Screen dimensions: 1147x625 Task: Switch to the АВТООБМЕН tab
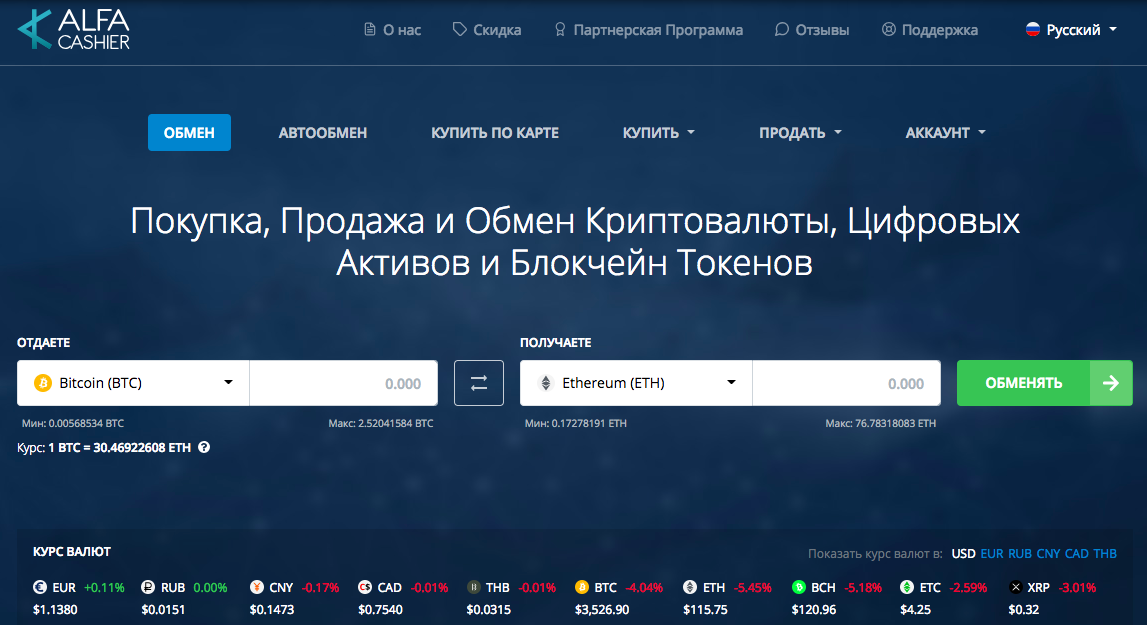[x=323, y=132]
